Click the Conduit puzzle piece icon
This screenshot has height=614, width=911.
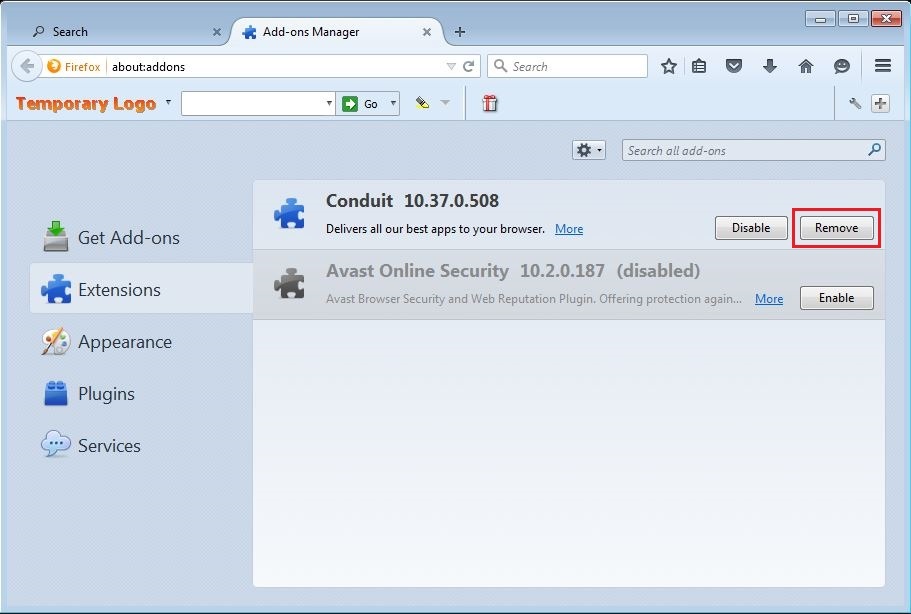tap(289, 213)
